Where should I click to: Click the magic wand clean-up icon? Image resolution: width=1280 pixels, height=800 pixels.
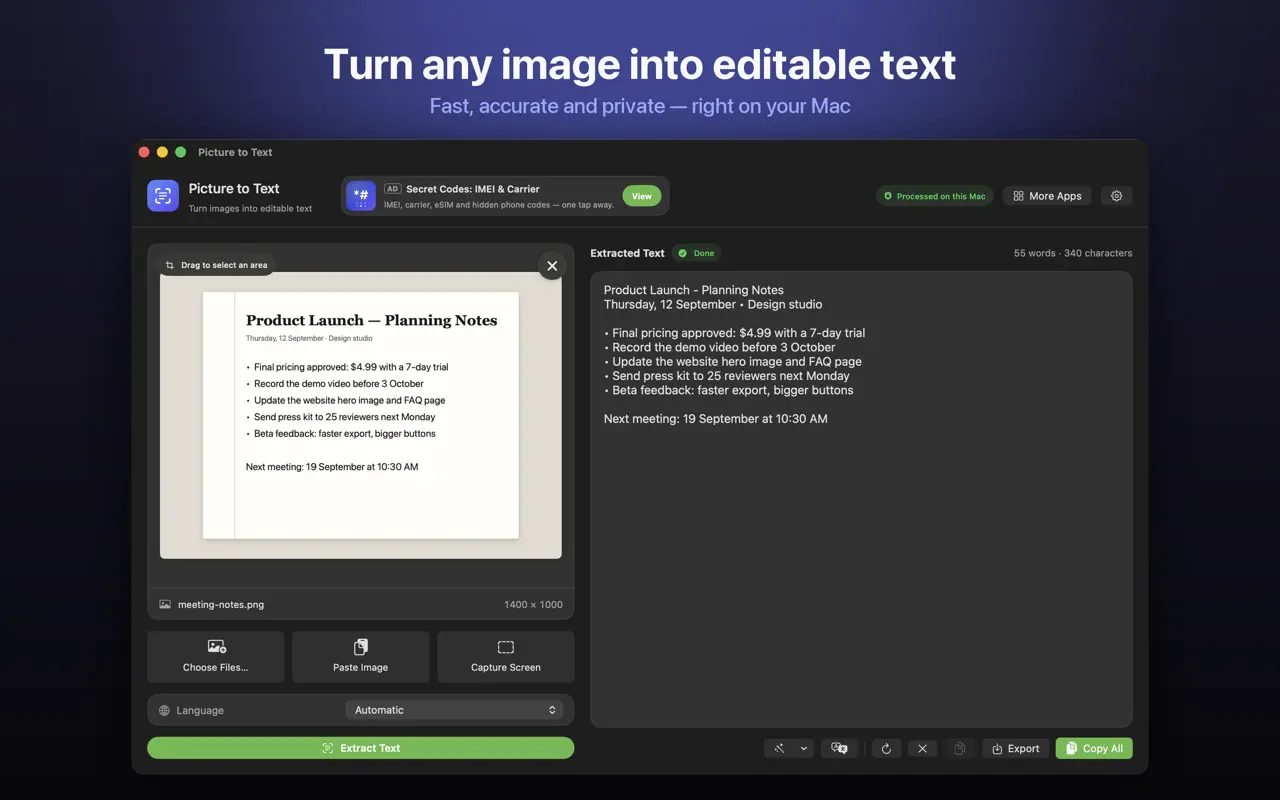(779, 748)
